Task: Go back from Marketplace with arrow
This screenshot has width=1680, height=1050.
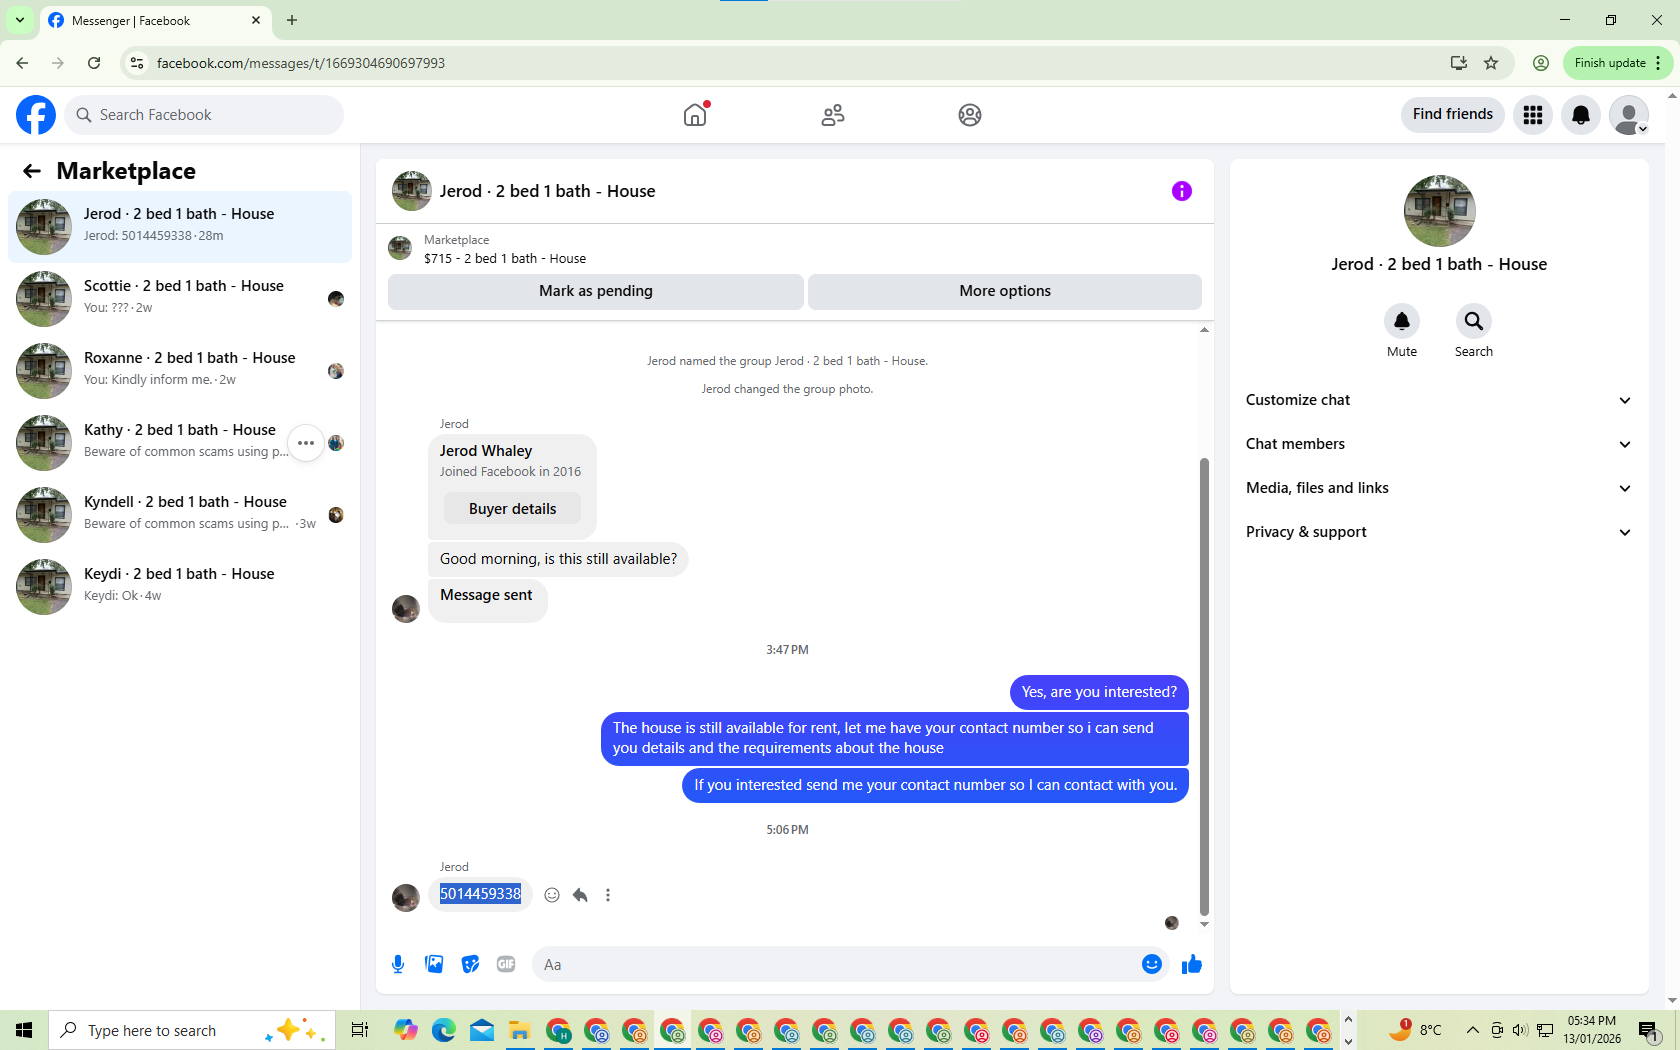Action: tap(32, 171)
